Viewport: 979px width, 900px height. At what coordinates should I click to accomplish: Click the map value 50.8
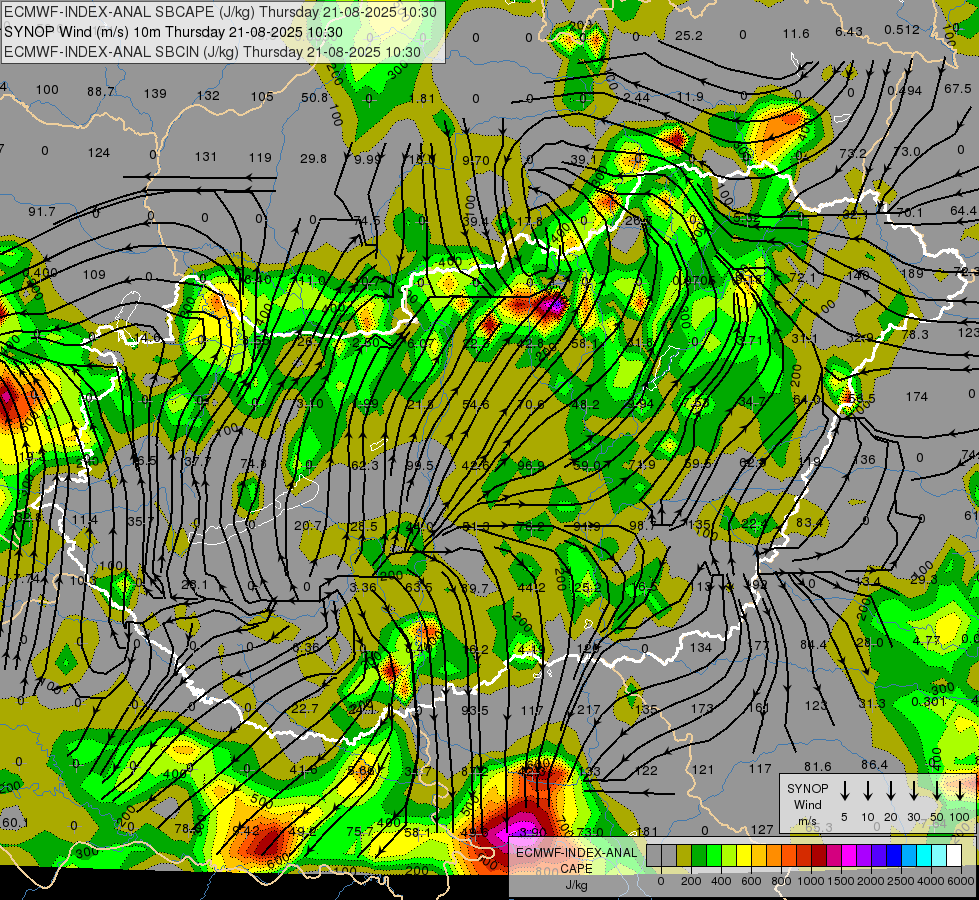coord(315,97)
